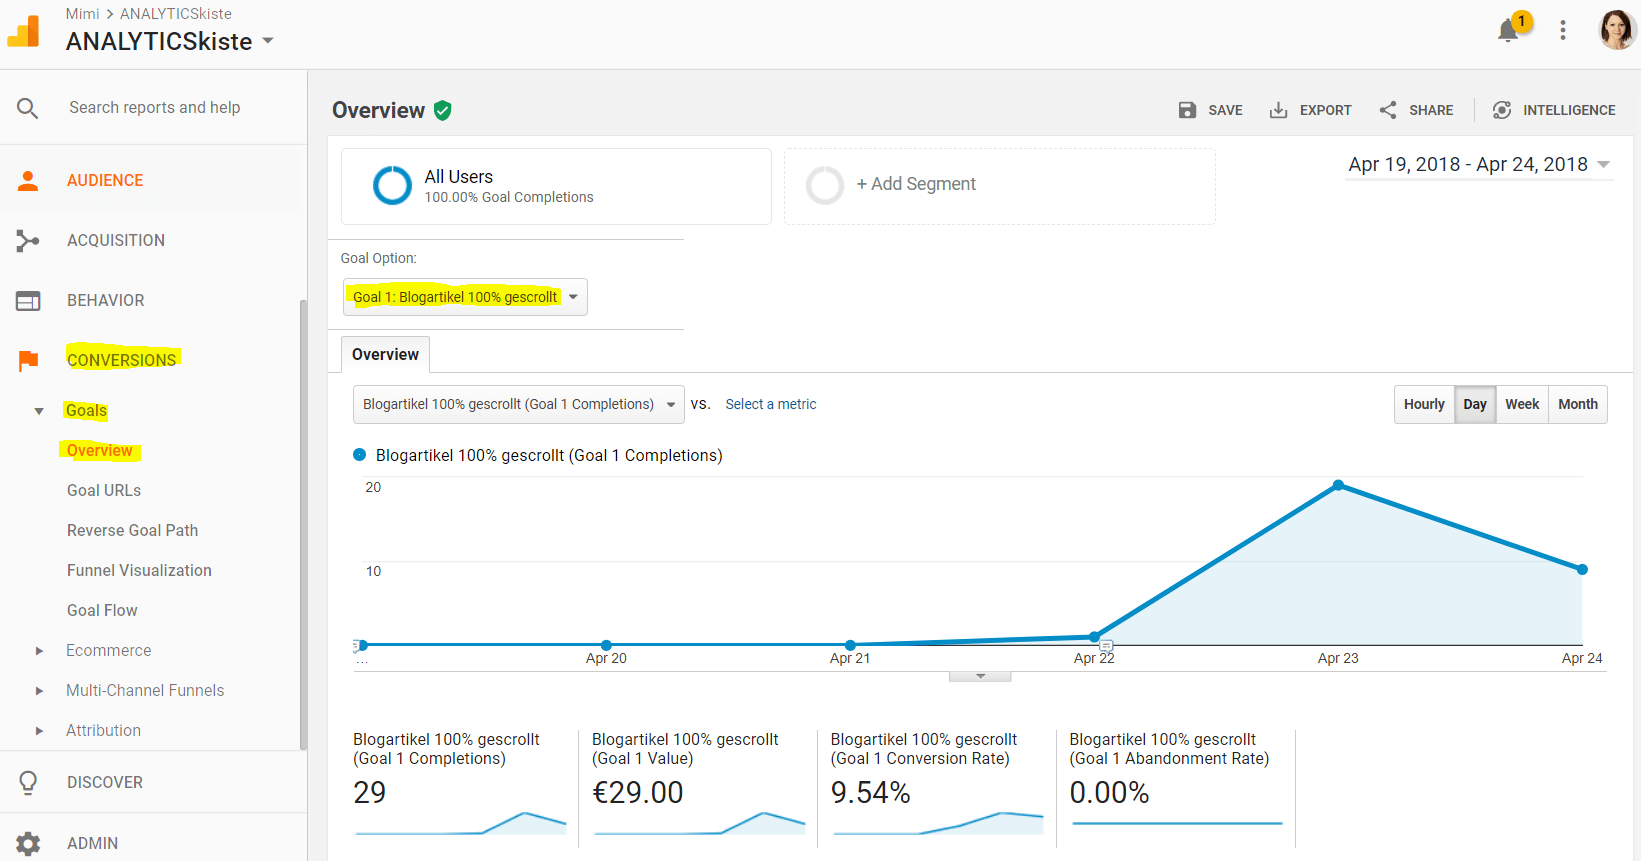Click the user profile avatar
Viewport: 1641px width, 861px height.
1616,30
